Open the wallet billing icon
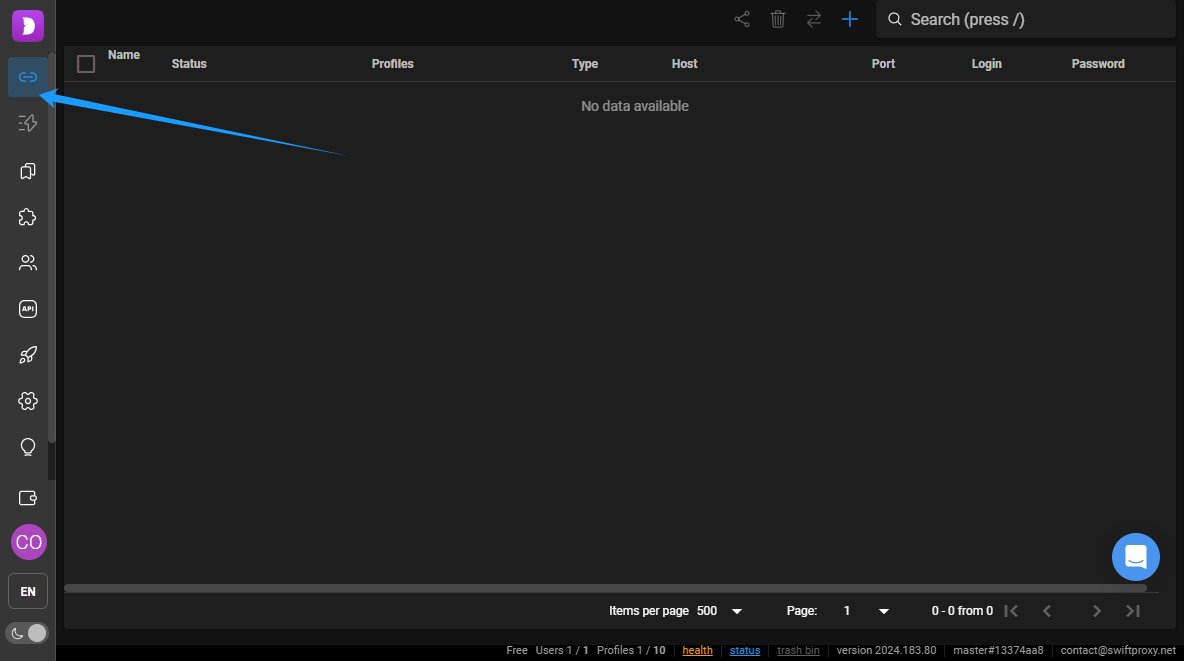 coord(28,498)
